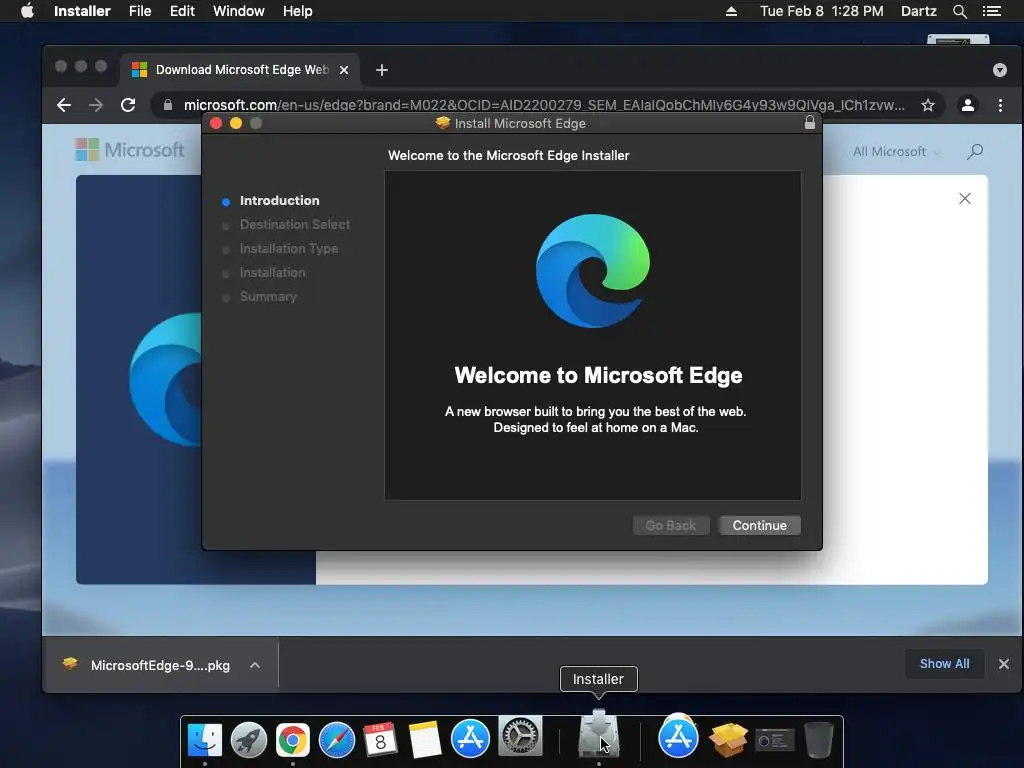Viewport: 1024px width, 768px height.
Task: Click the Chrome forward arrow
Action: tap(96, 105)
